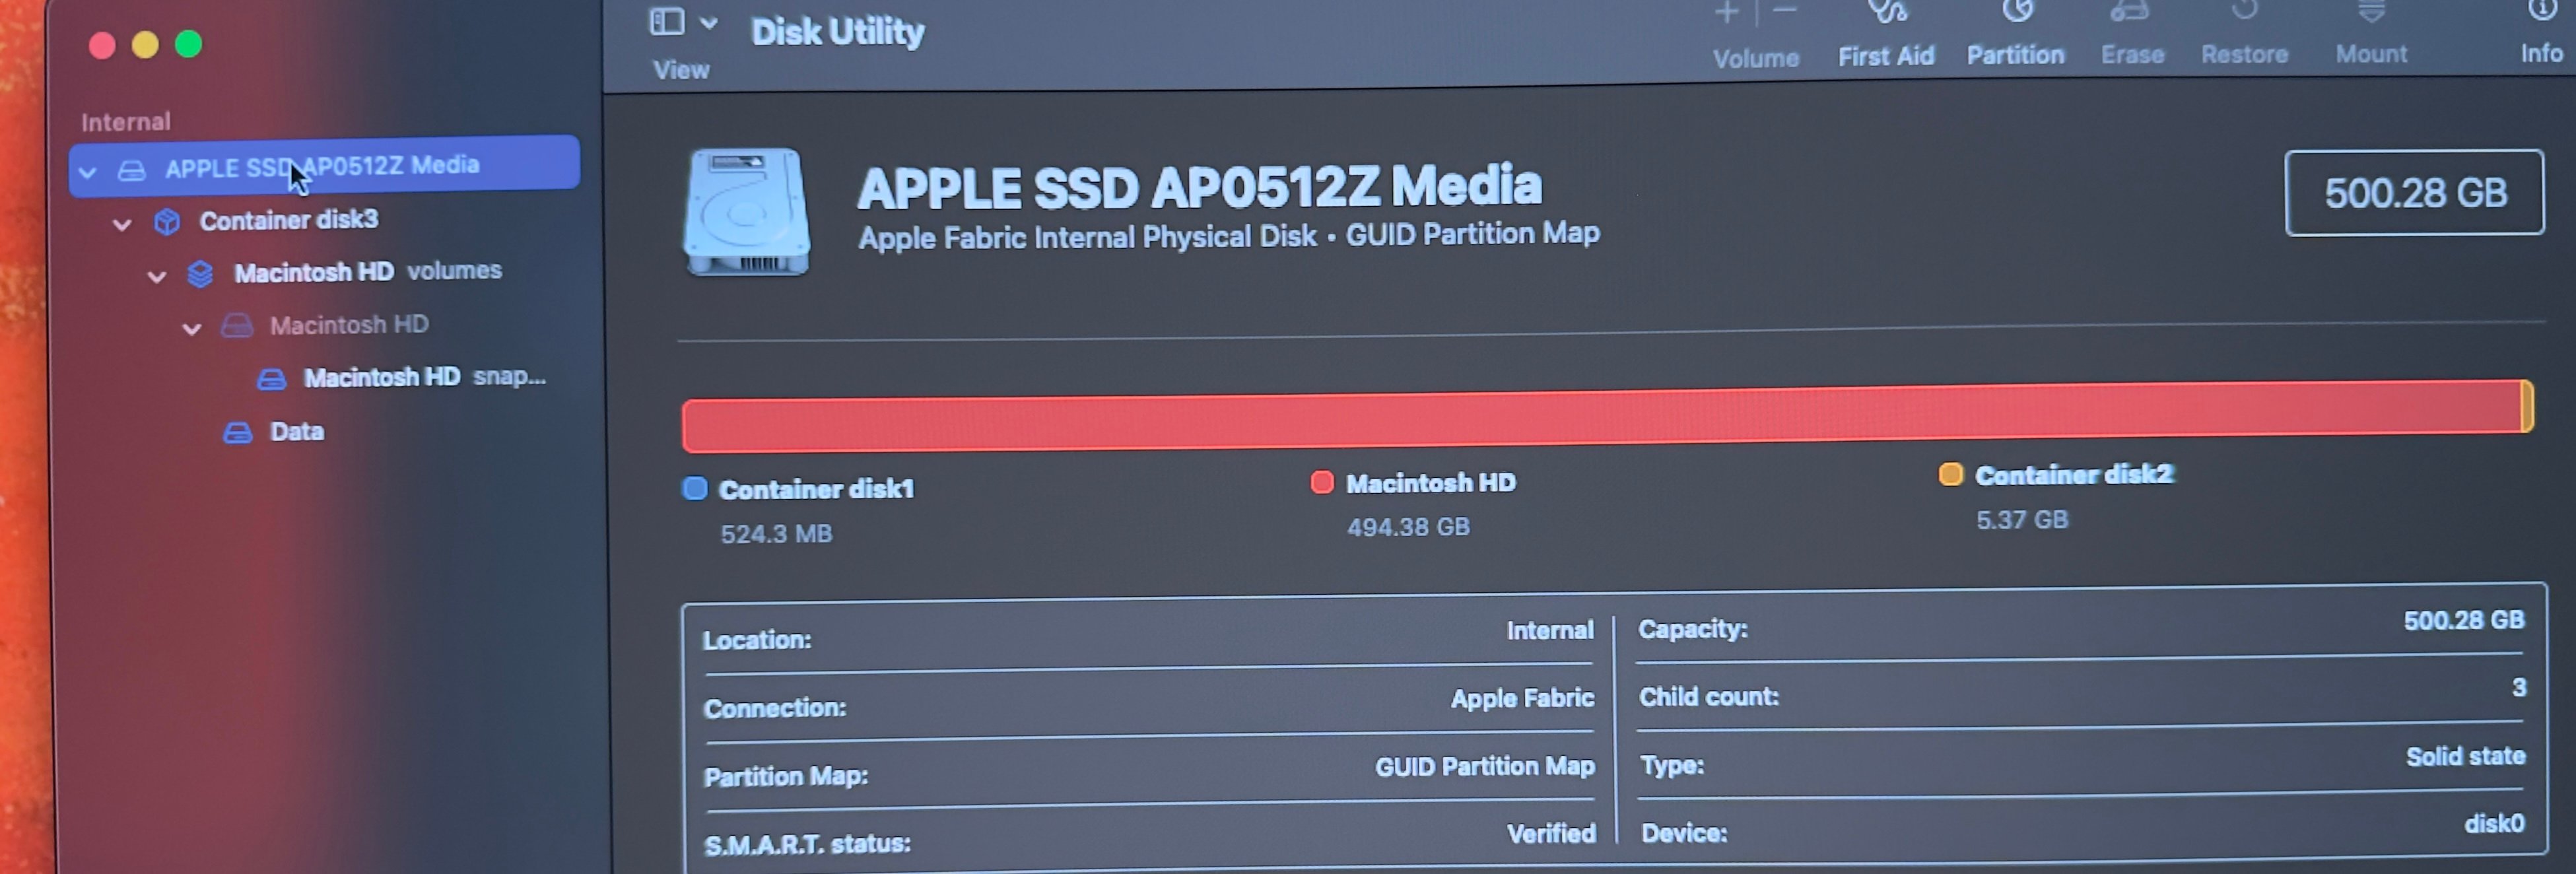Click the add Volume plus icon
The height and width of the screenshot is (874, 2576).
click(1727, 12)
